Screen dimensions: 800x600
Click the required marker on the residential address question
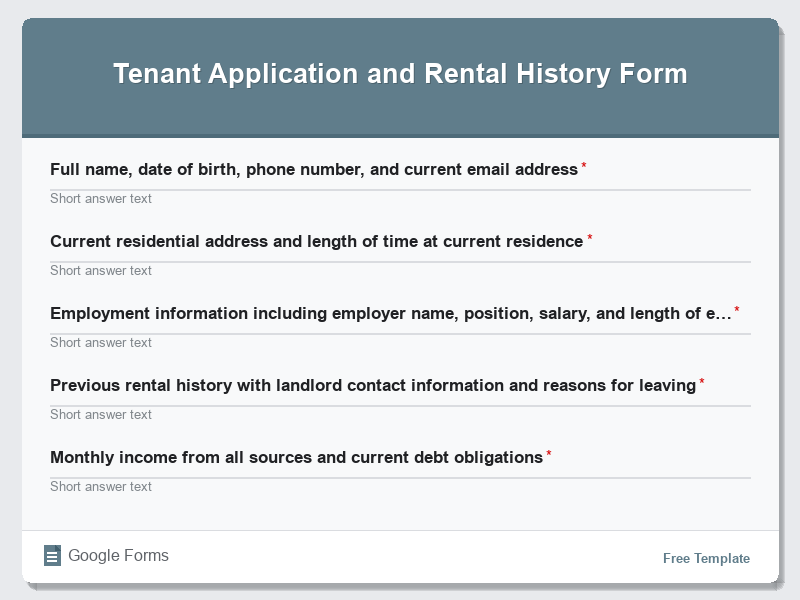tap(590, 236)
